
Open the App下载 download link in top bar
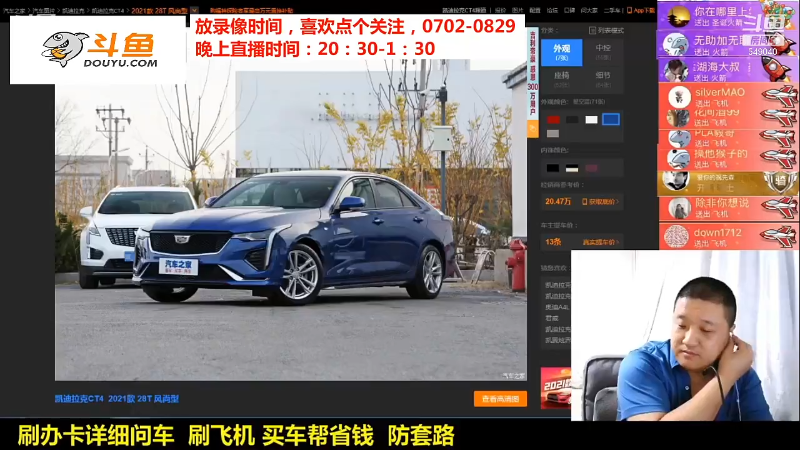pyautogui.click(x=641, y=10)
